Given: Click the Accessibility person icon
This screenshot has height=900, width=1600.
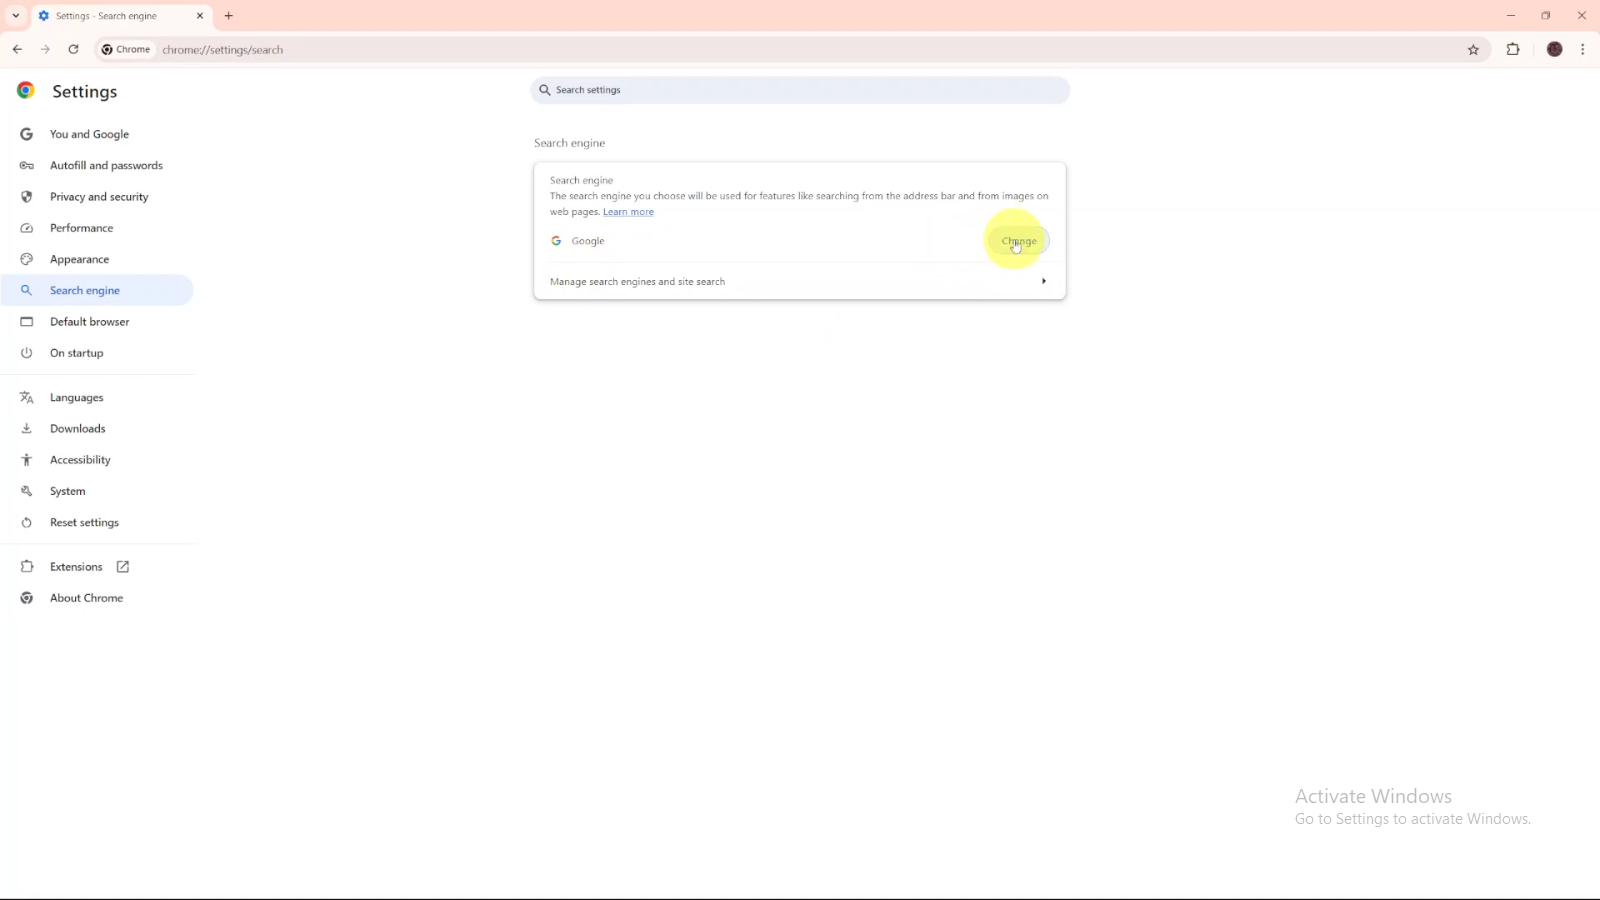Looking at the screenshot, I should click(x=27, y=460).
